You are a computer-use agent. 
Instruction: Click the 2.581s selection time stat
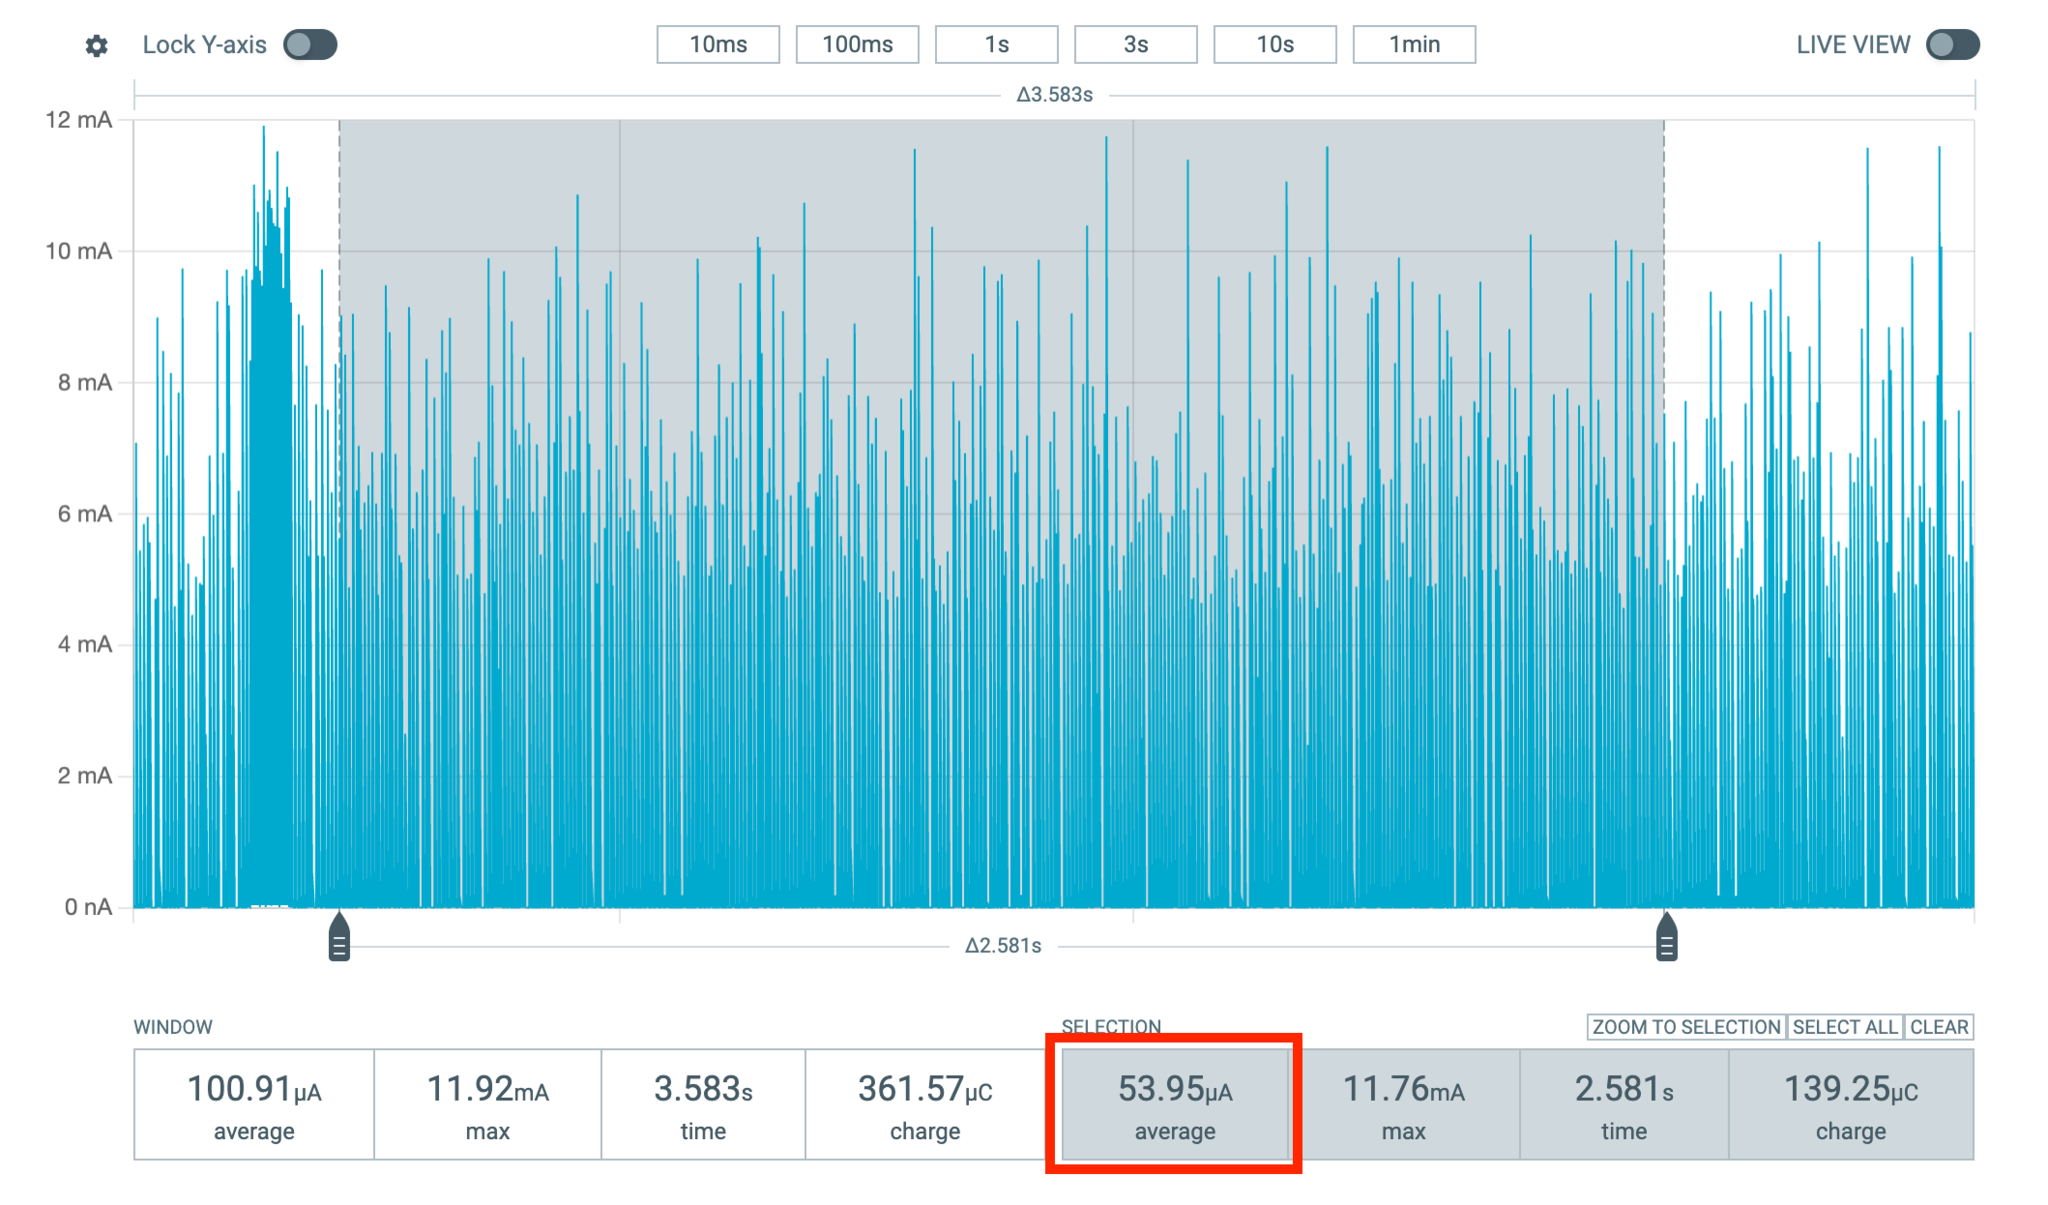pos(1624,1103)
